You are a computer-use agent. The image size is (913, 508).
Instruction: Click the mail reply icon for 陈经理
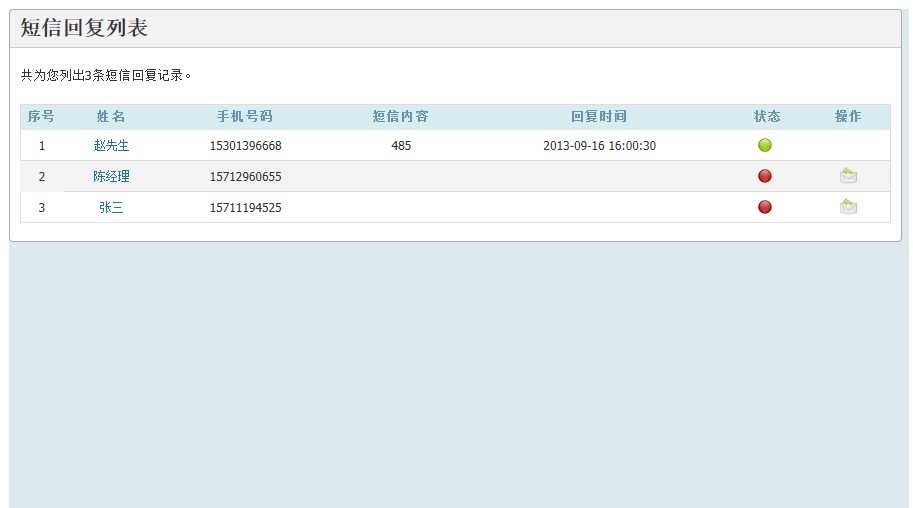(x=848, y=176)
